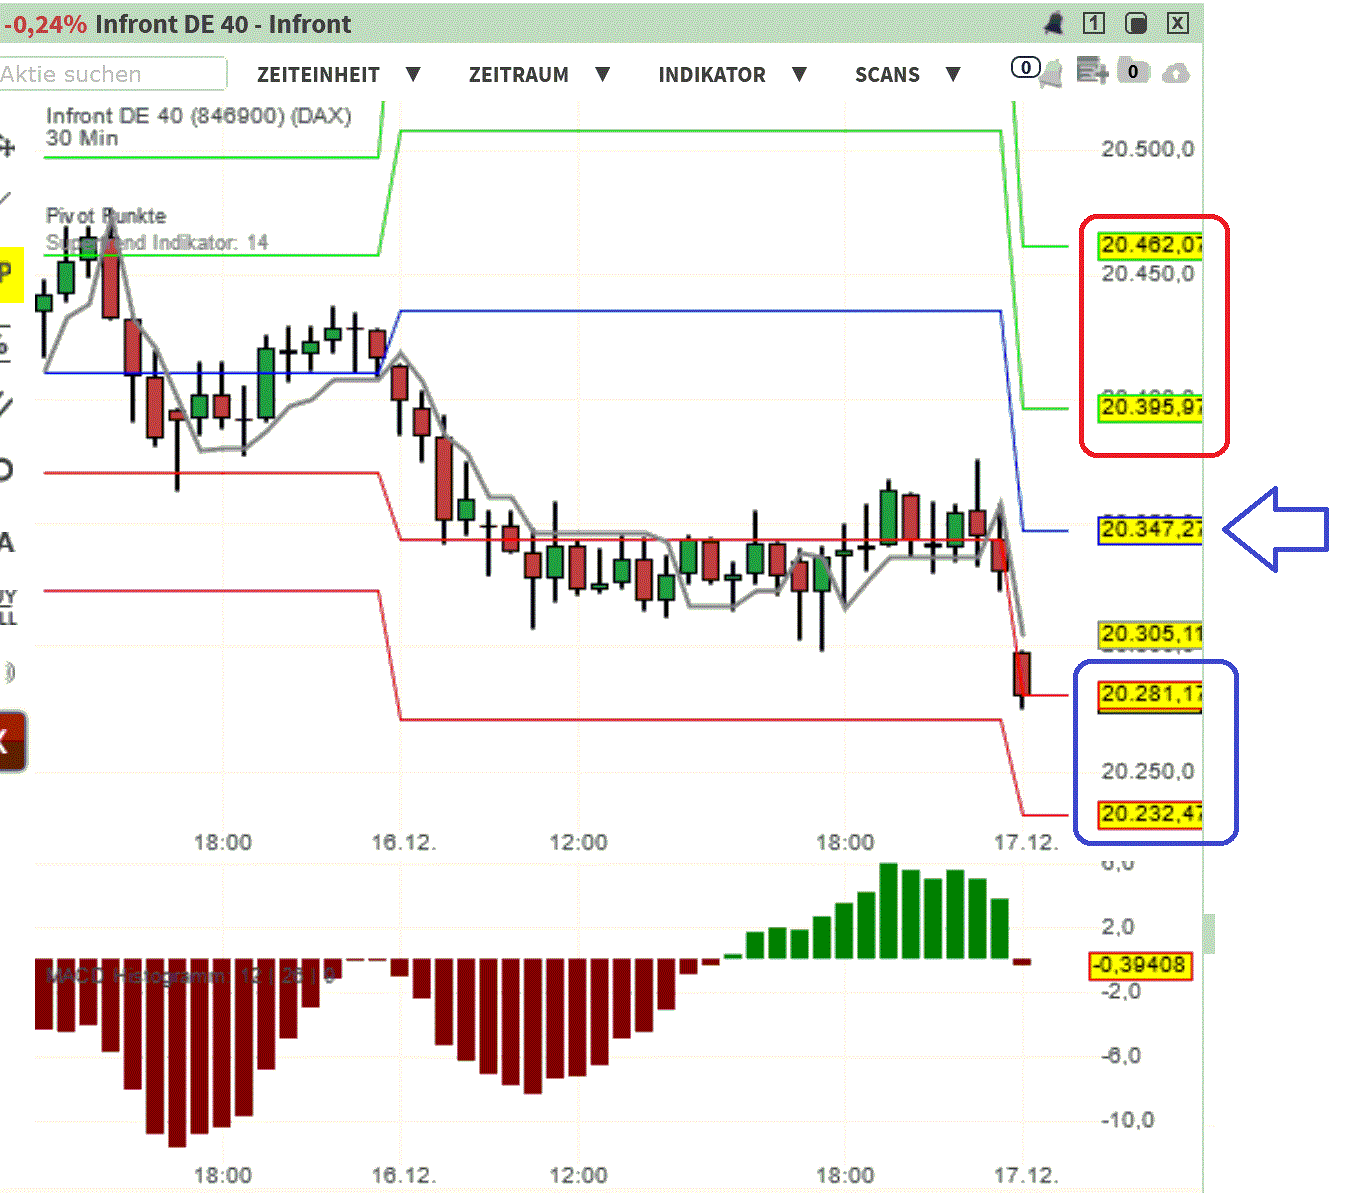Click the rounded detach-window icon in title bar
The width and height of the screenshot is (1366, 1193).
coord(1136,23)
